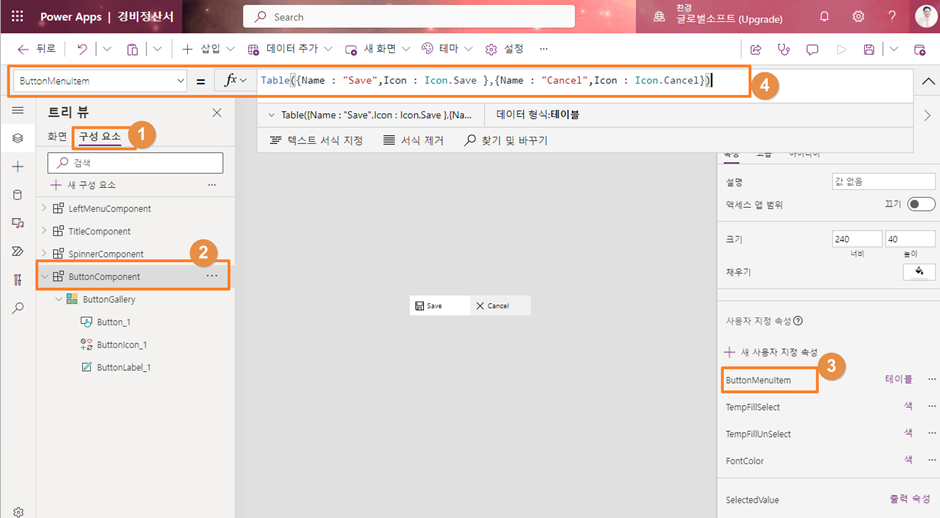The height and width of the screenshot is (518, 940).
Task: Open ButtonComponent more options ellipsis
Action: click(212, 276)
